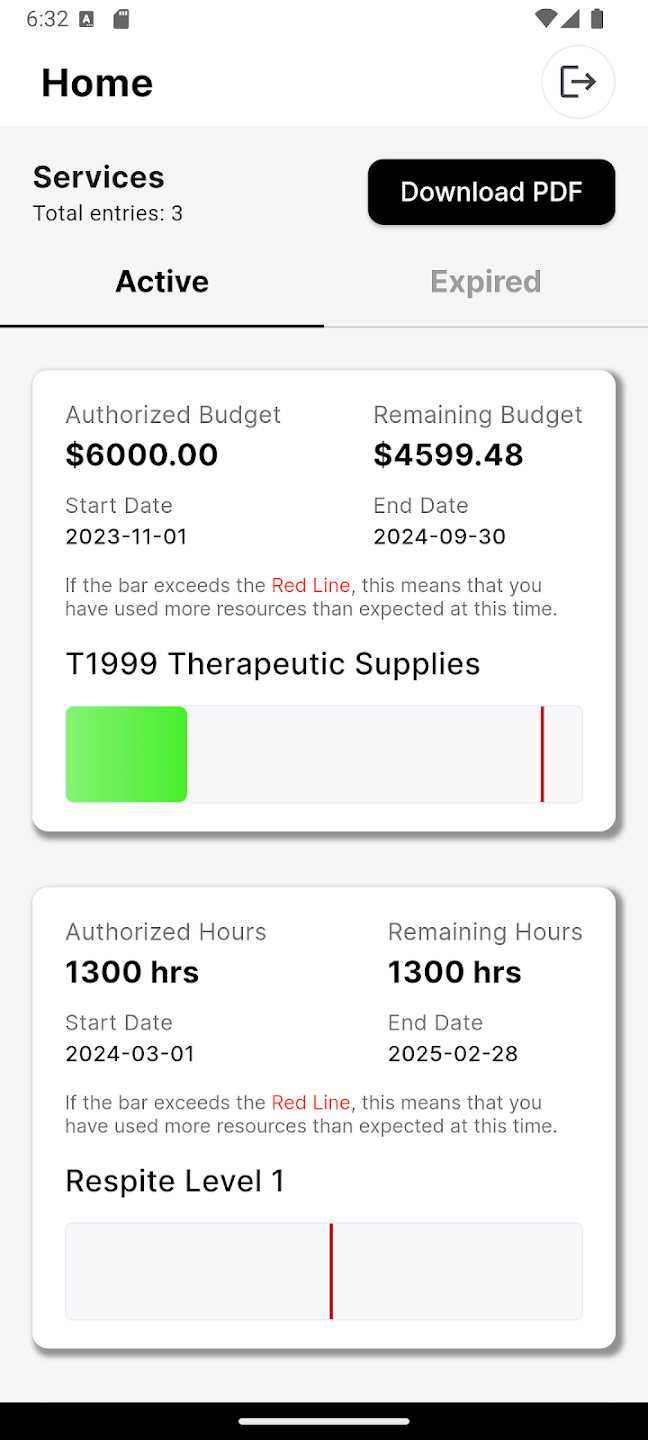This screenshot has height=1440, width=648.
Task: Tap the Wi-Fi status icon
Action: (x=545, y=18)
